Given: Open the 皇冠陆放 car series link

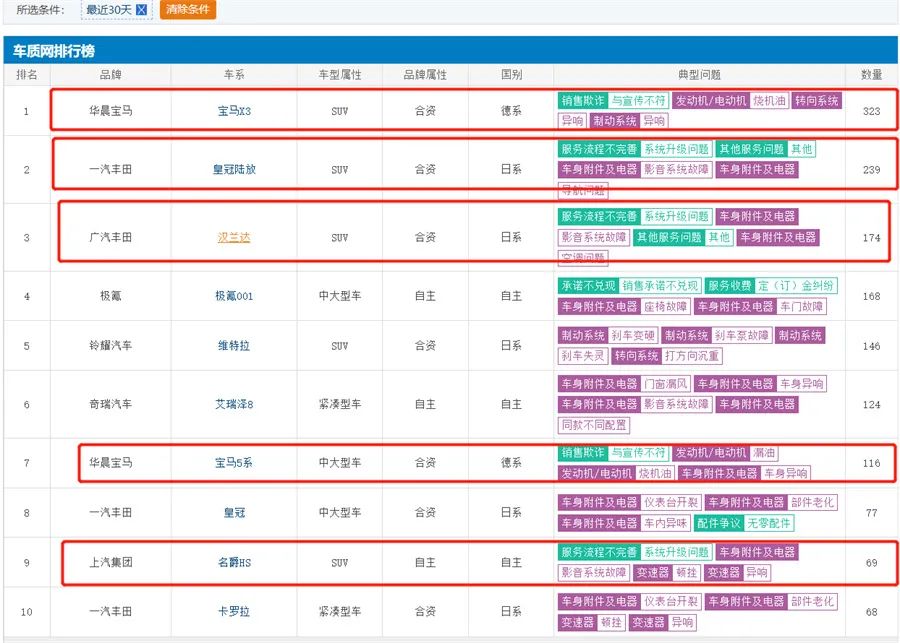Looking at the screenshot, I should click(x=234, y=169).
